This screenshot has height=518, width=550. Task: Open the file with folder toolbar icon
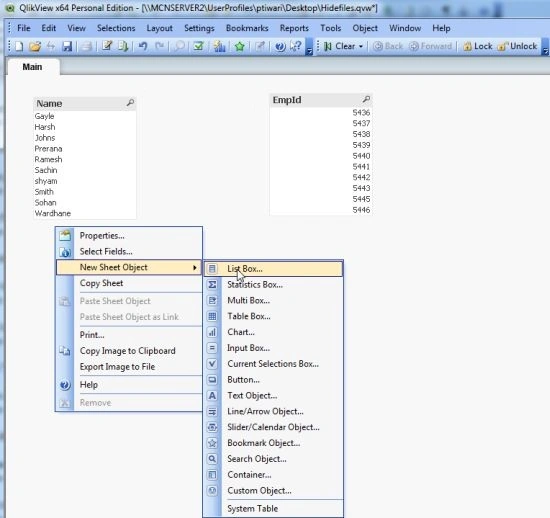[x=35, y=46]
